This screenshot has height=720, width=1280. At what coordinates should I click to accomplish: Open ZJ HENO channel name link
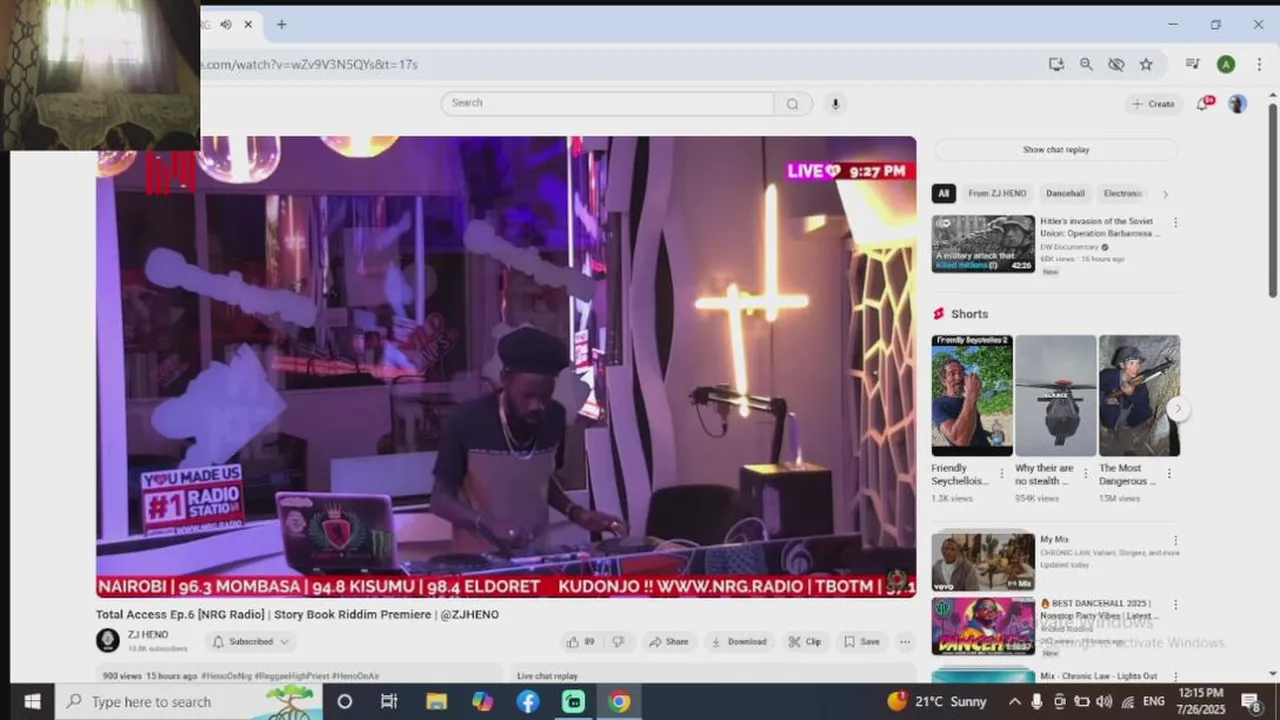tap(148, 635)
